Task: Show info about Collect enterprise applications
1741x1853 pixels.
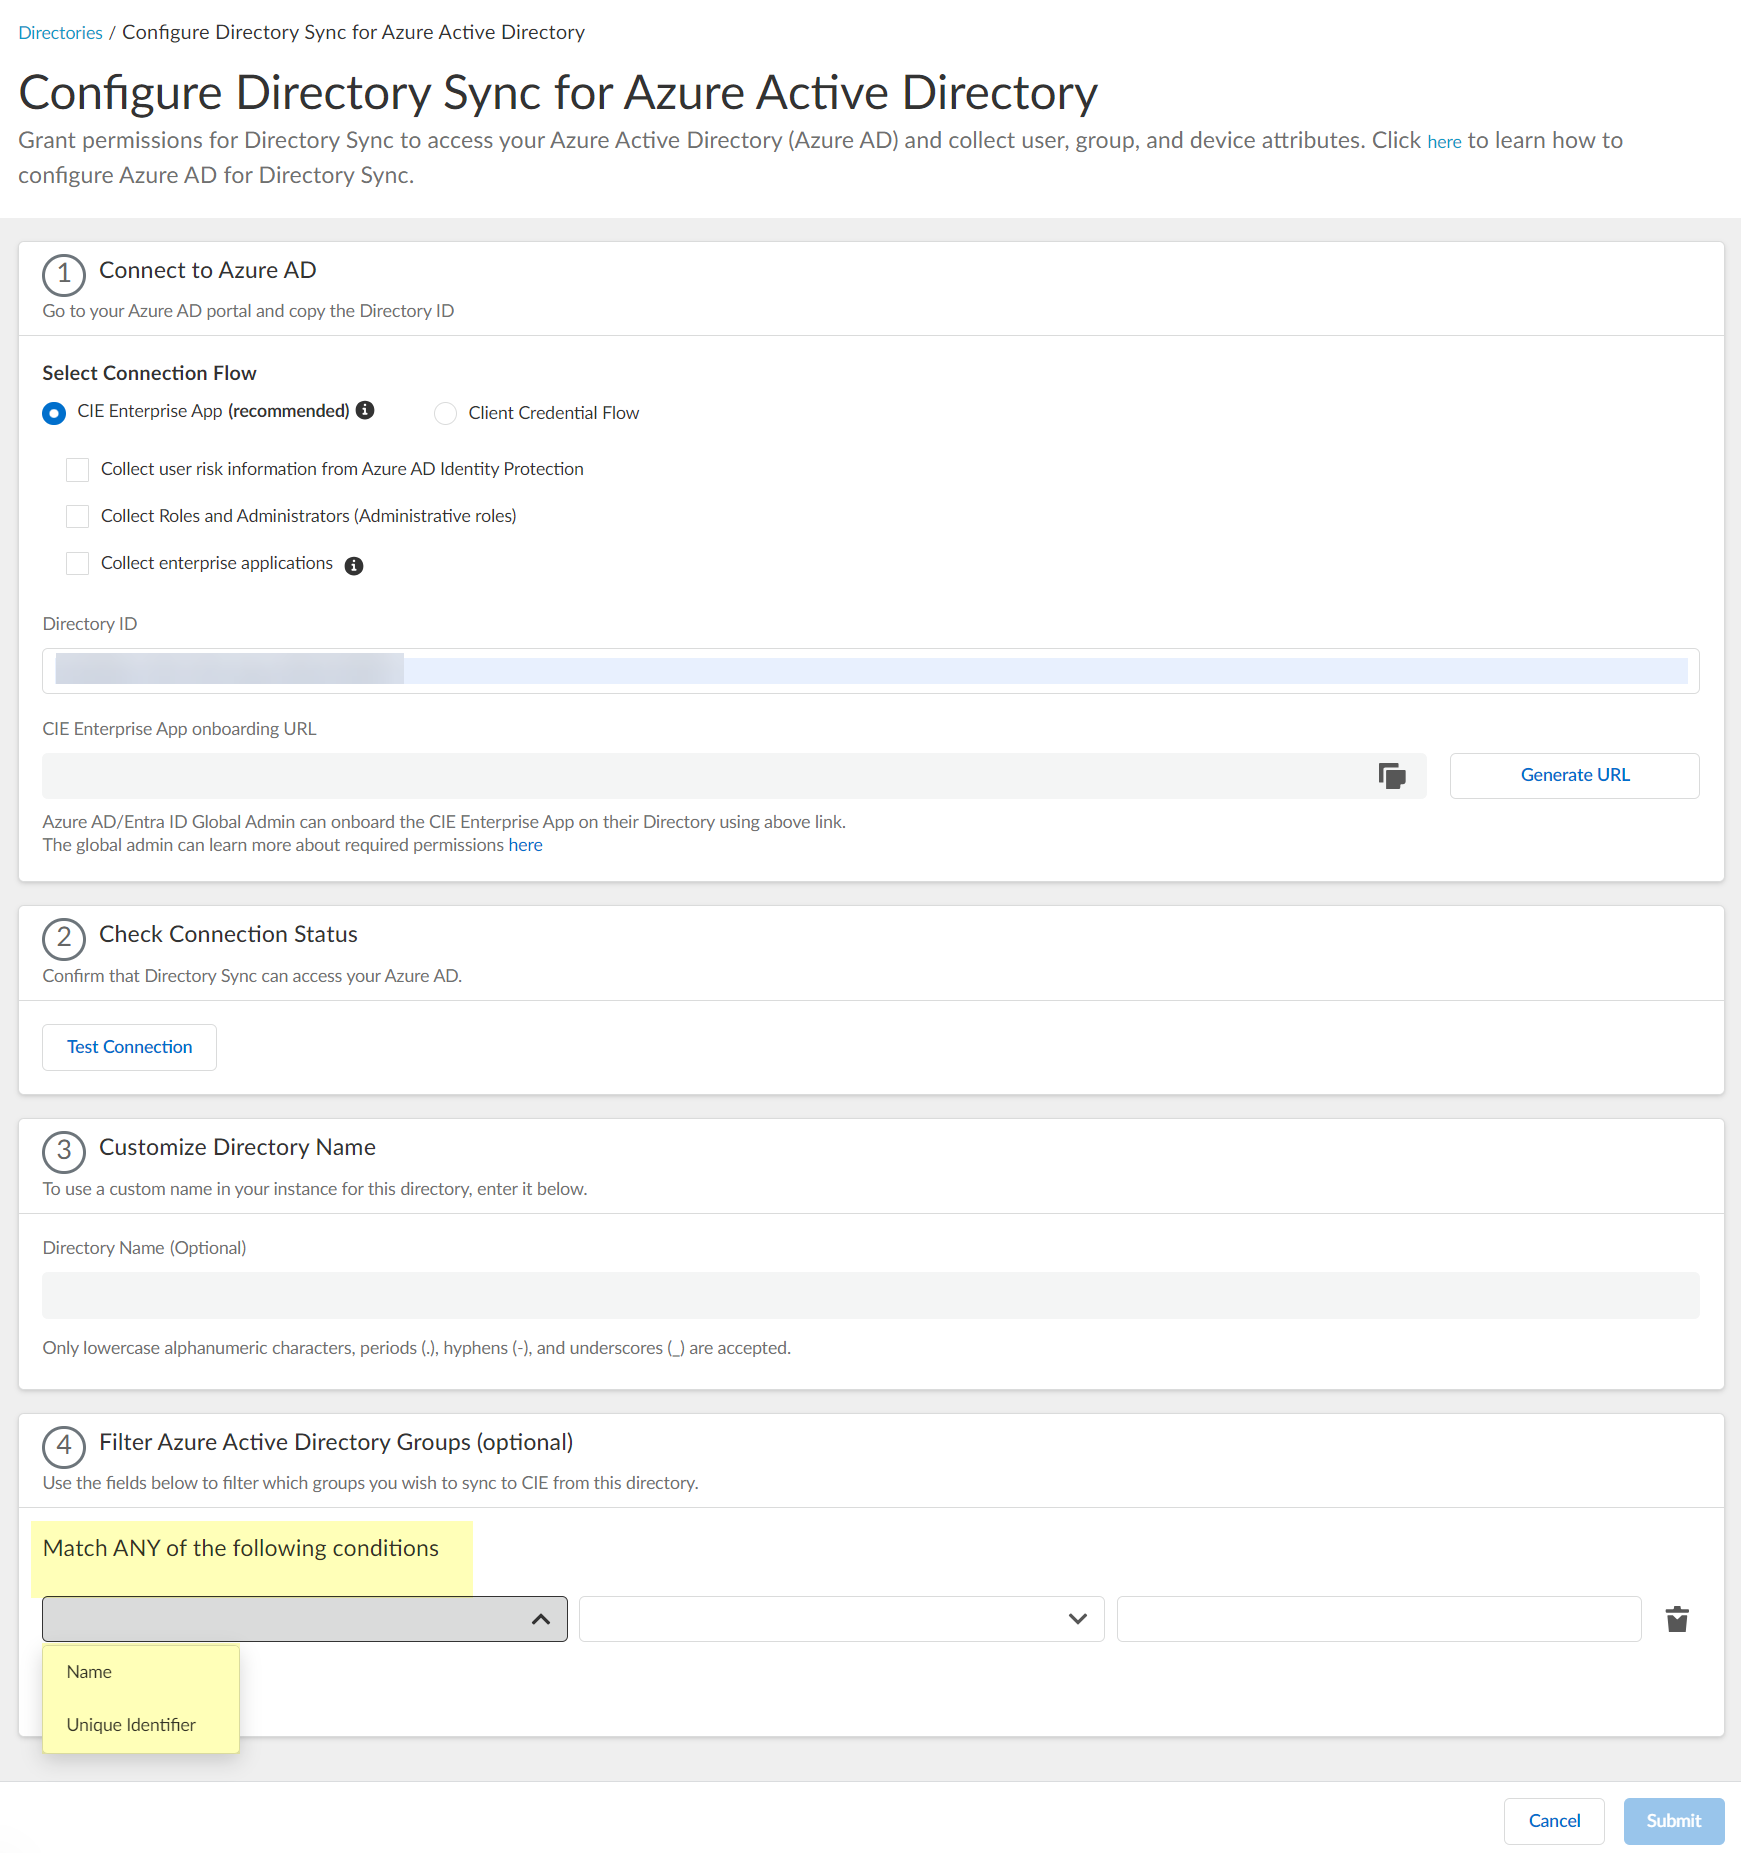Action: pos(354,566)
